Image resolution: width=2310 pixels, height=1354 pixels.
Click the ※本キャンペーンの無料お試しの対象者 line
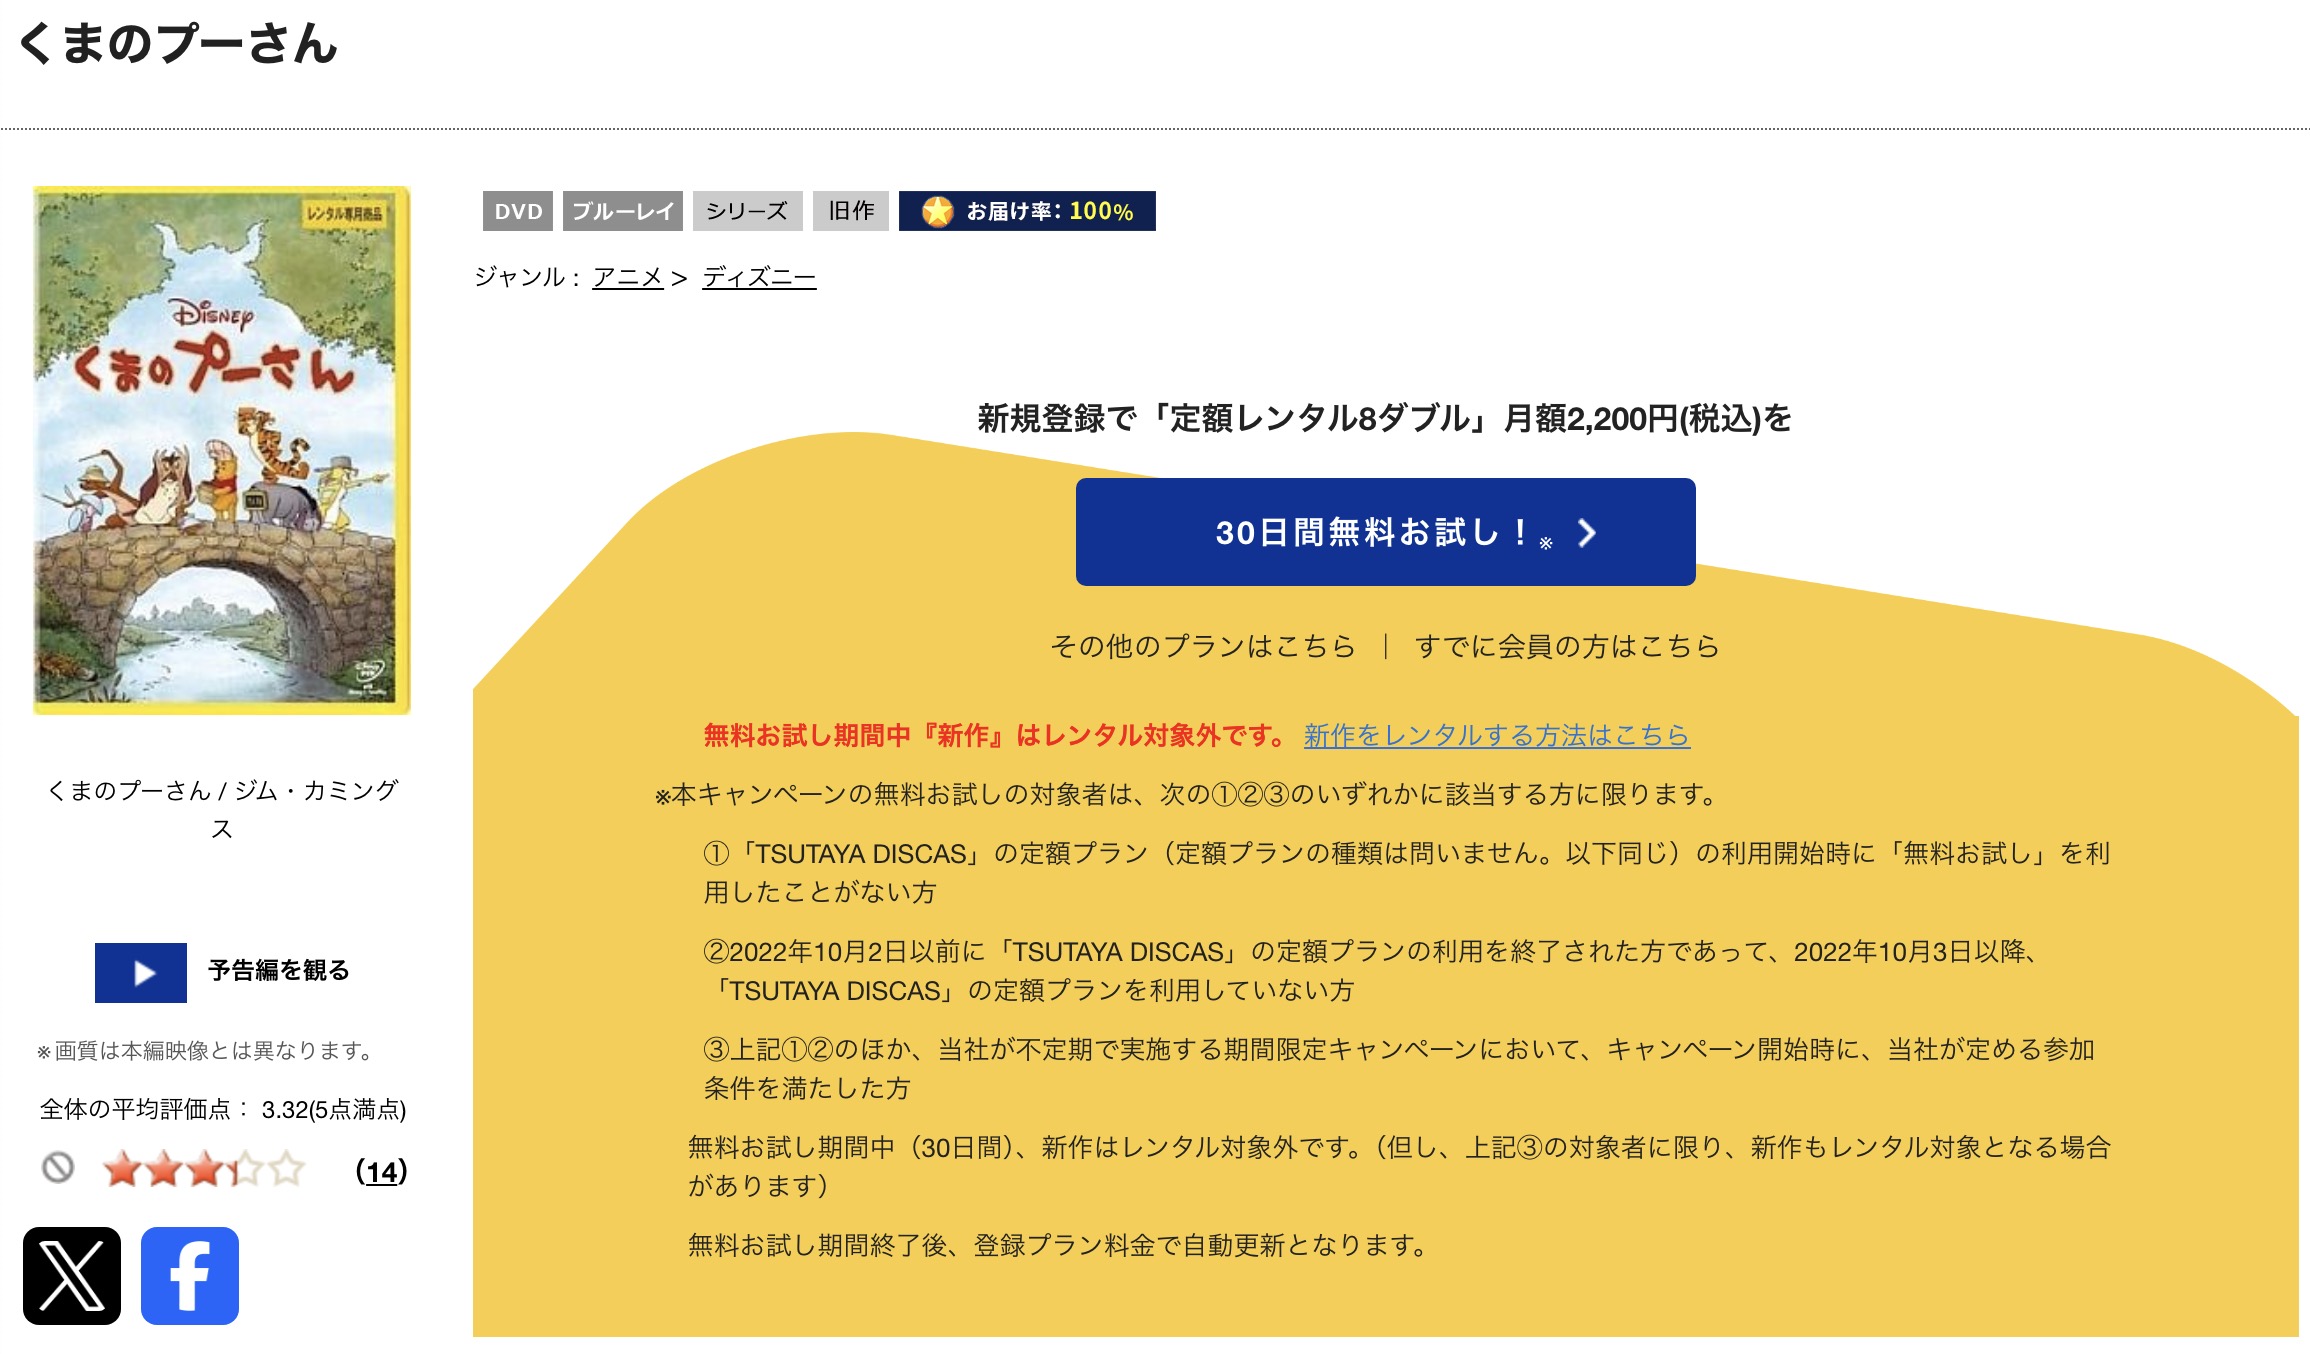point(1186,794)
